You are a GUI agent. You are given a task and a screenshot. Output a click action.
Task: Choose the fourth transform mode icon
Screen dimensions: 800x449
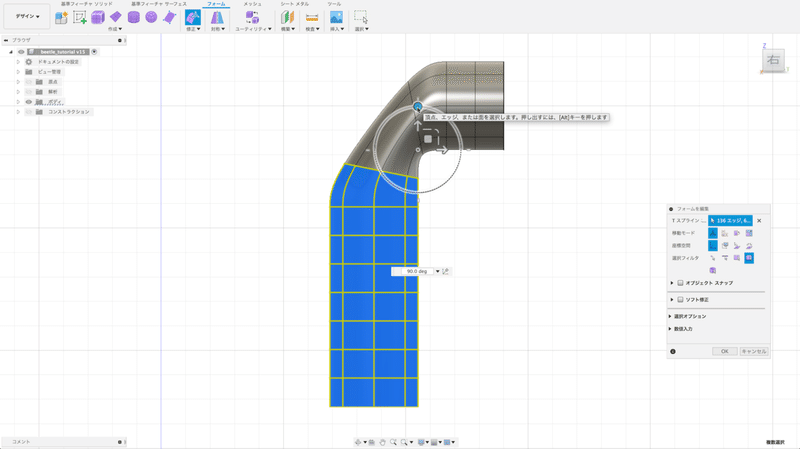(x=749, y=233)
